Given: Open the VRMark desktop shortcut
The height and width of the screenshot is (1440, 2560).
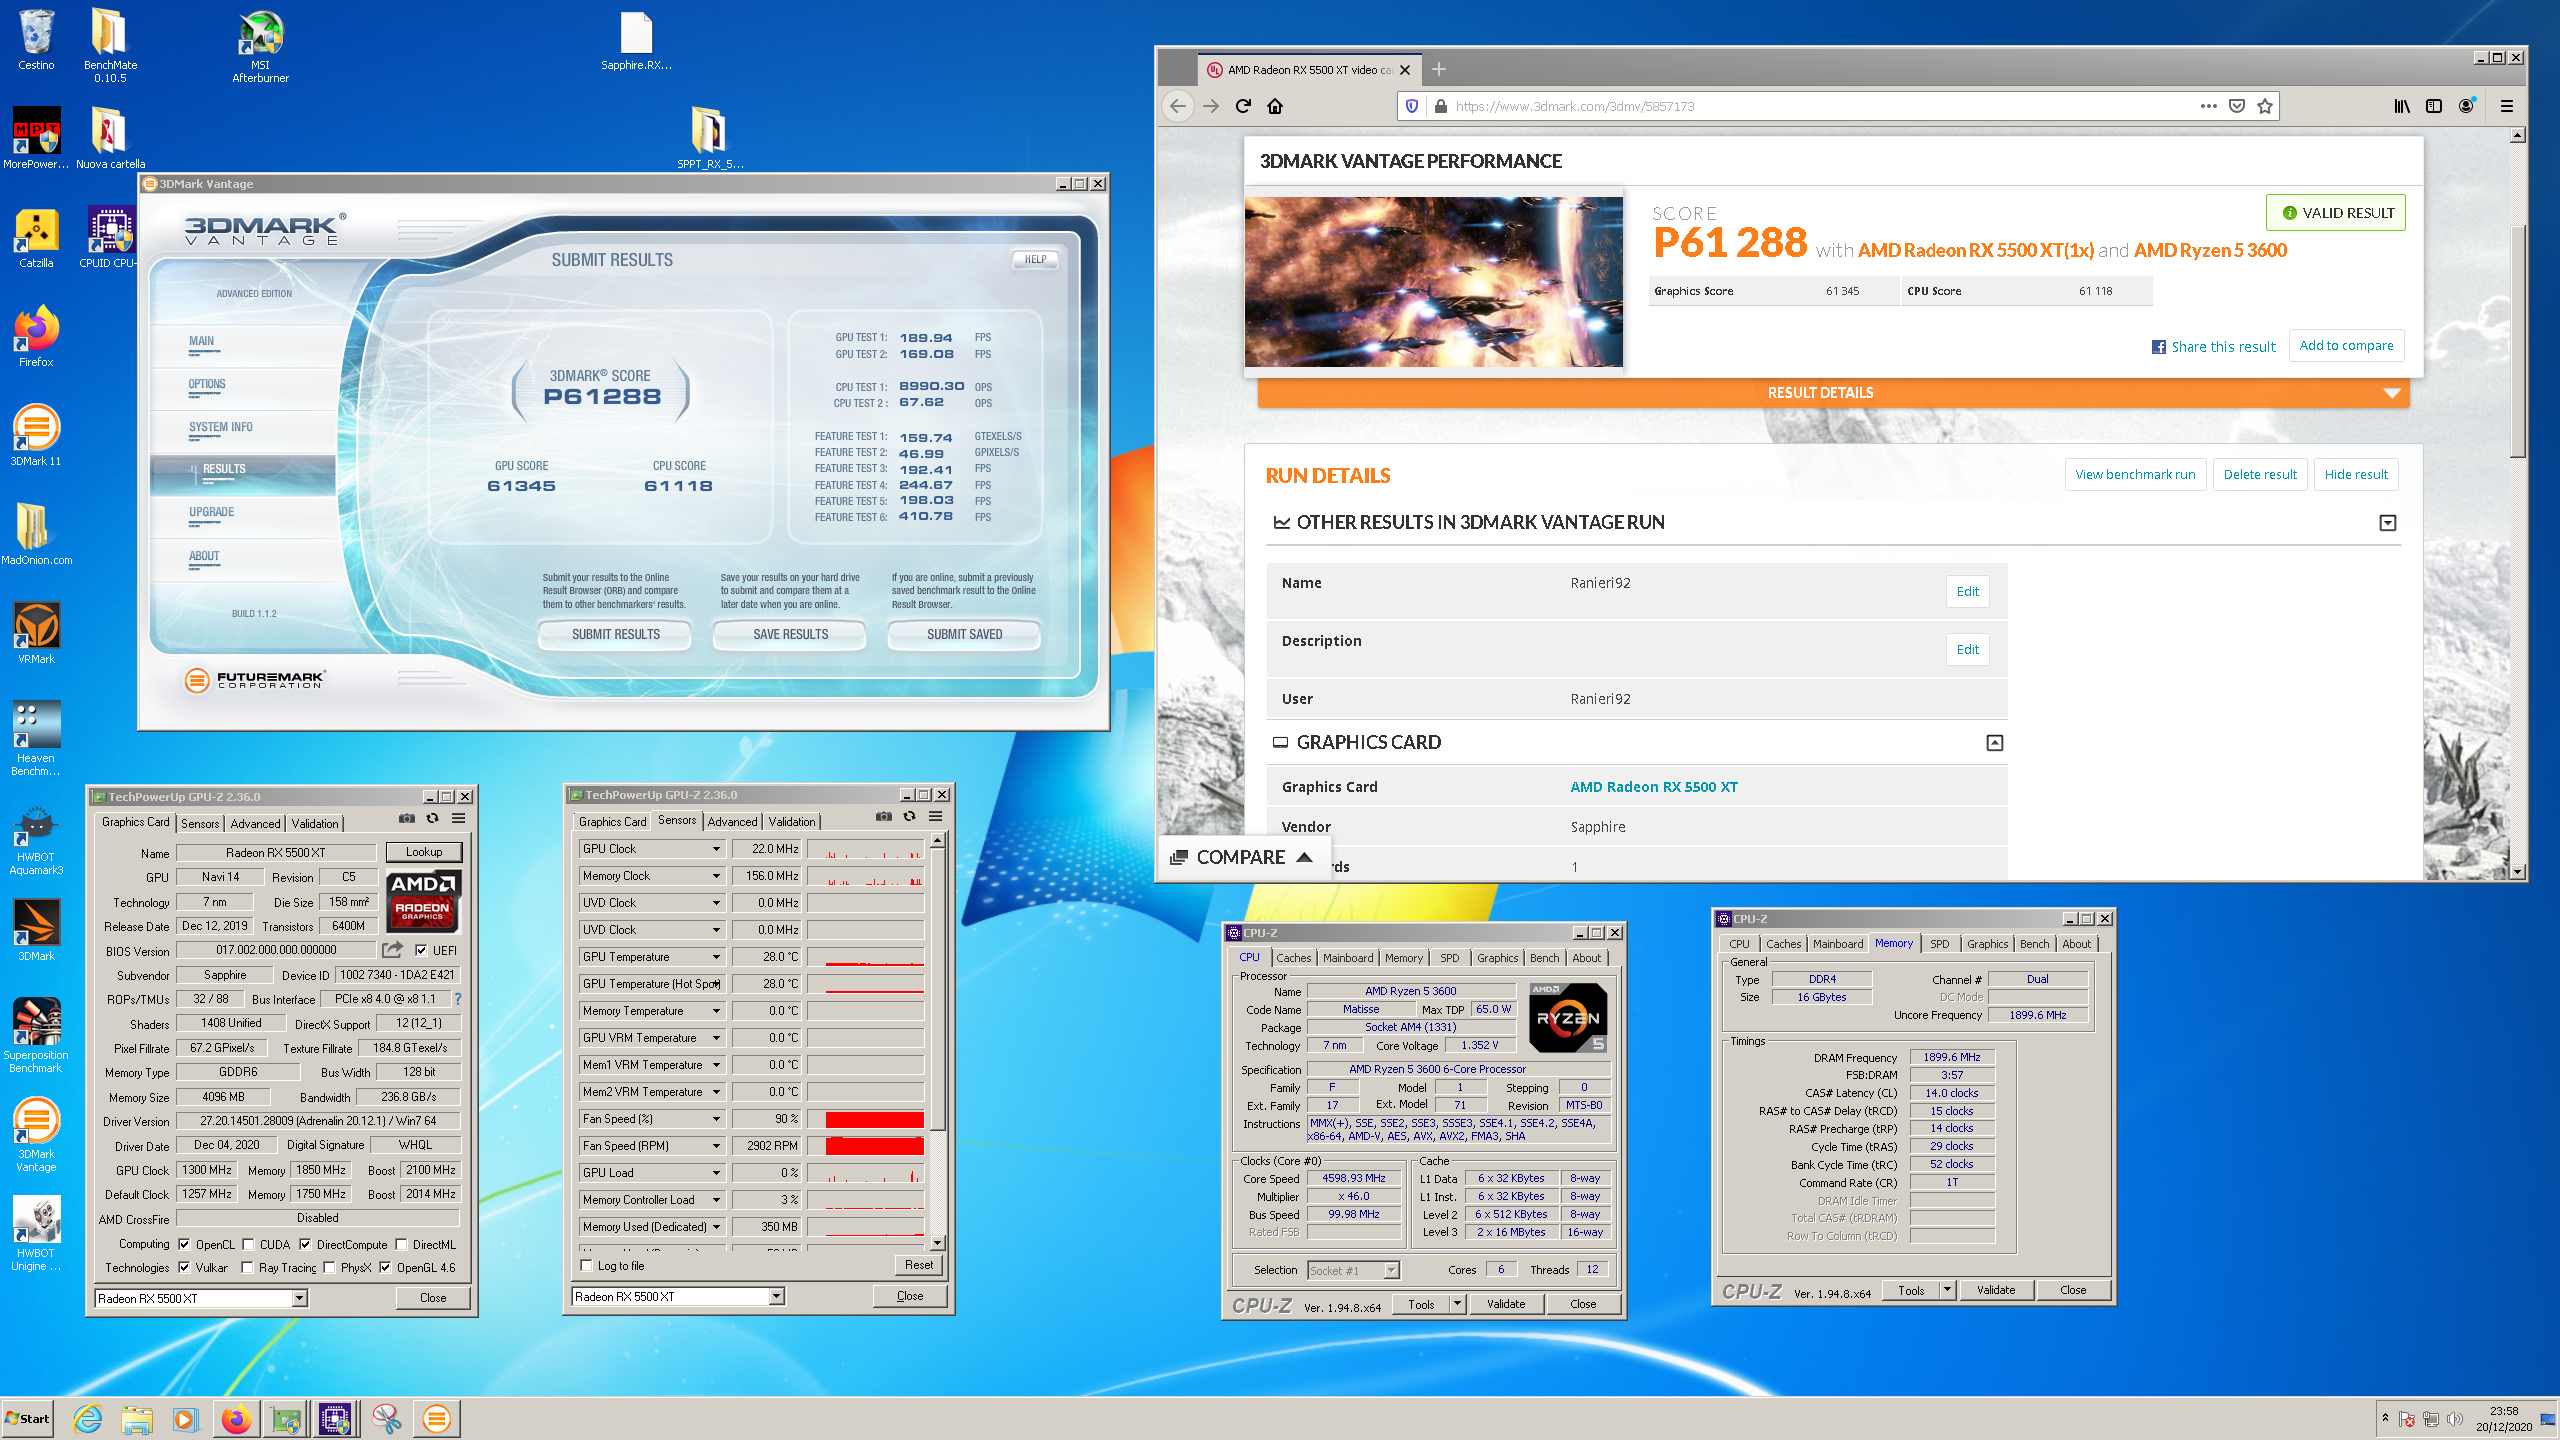Looking at the screenshot, I should (36, 633).
